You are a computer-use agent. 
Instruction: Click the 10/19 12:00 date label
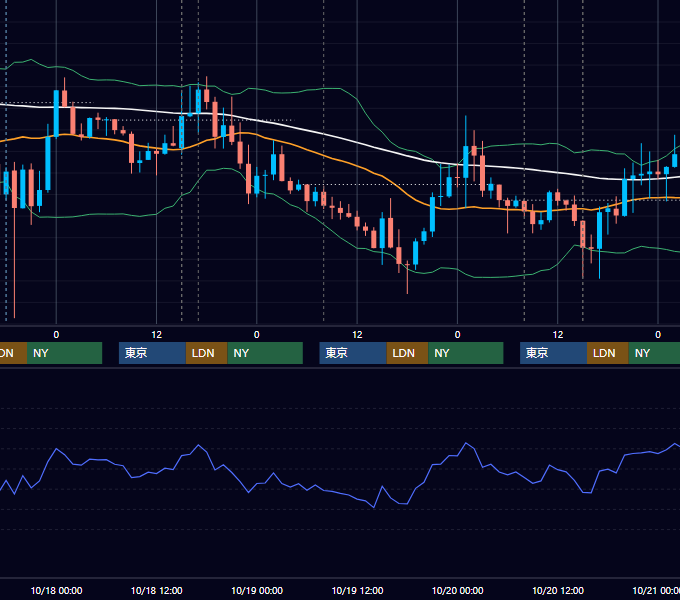(x=357, y=590)
